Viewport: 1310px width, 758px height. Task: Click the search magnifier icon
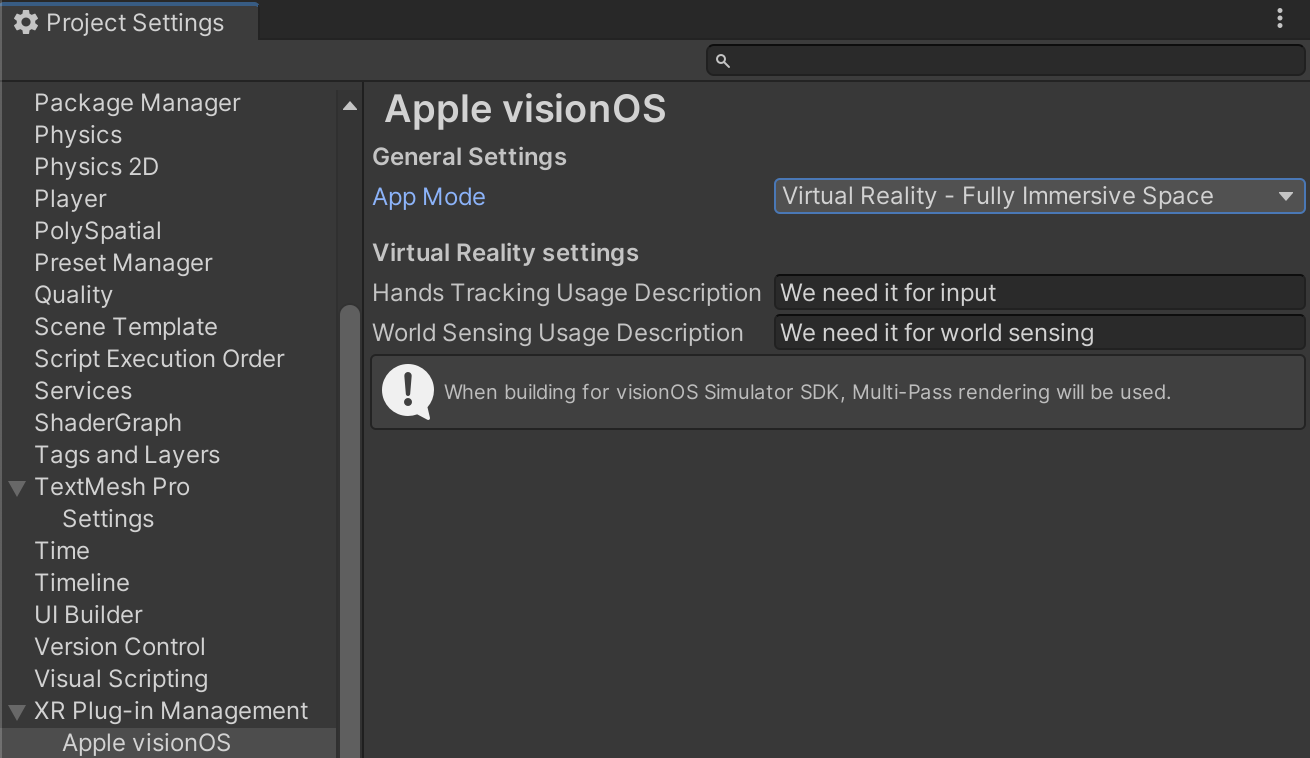[722, 60]
